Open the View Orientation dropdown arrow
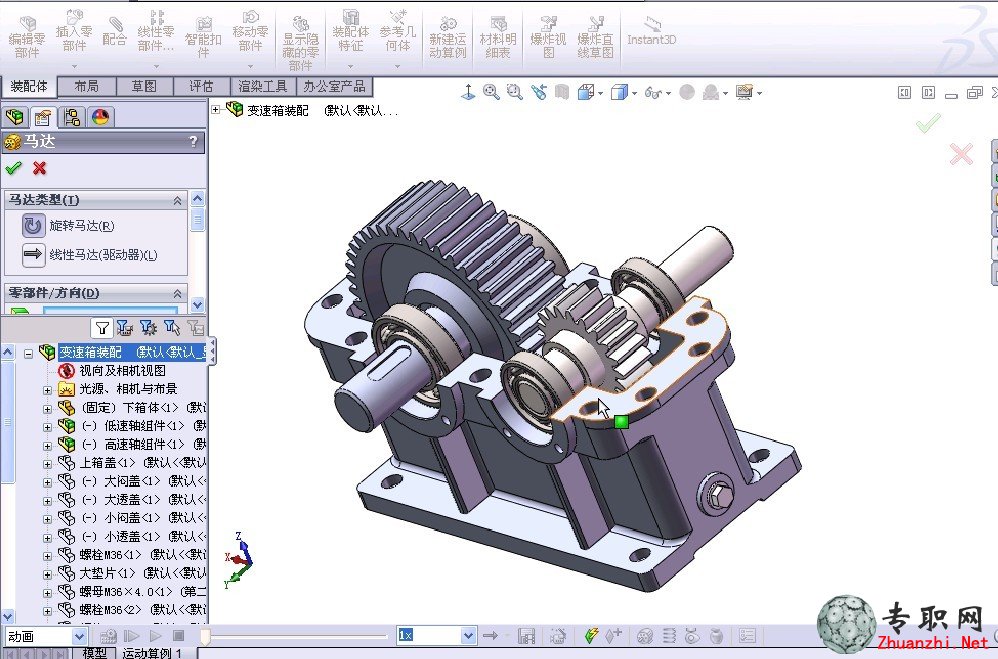Screen dimensions: 998x659 [x=601, y=94]
